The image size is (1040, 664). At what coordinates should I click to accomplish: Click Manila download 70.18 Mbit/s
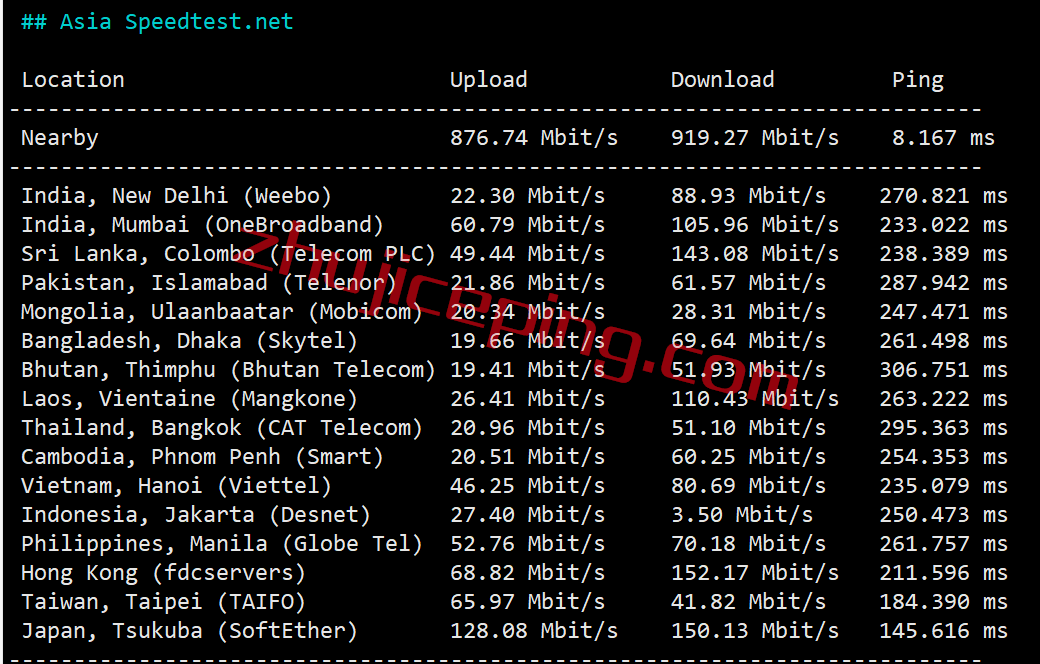pos(748,544)
